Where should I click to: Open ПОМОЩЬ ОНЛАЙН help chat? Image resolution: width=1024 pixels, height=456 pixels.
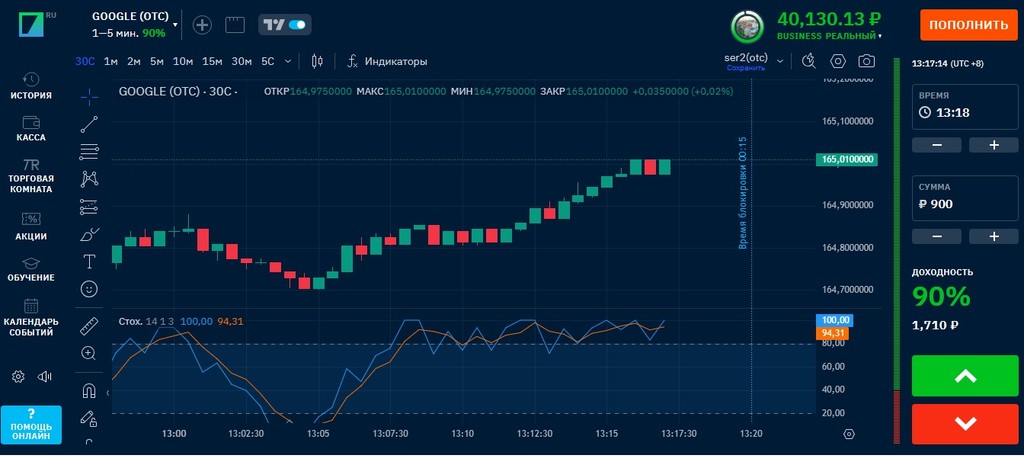click(31, 425)
